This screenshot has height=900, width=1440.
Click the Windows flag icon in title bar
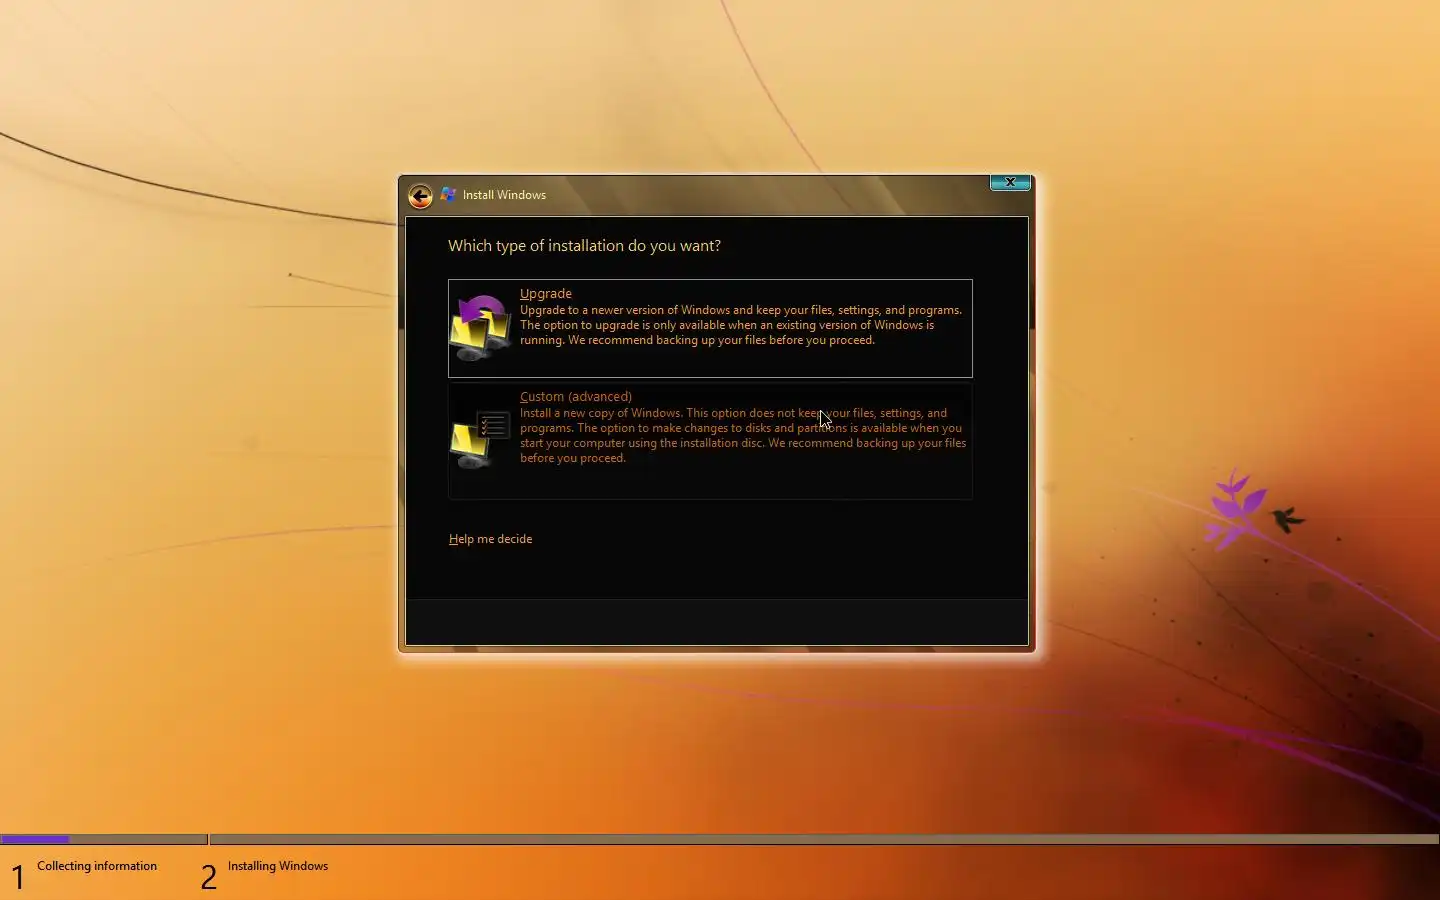(448, 195)
